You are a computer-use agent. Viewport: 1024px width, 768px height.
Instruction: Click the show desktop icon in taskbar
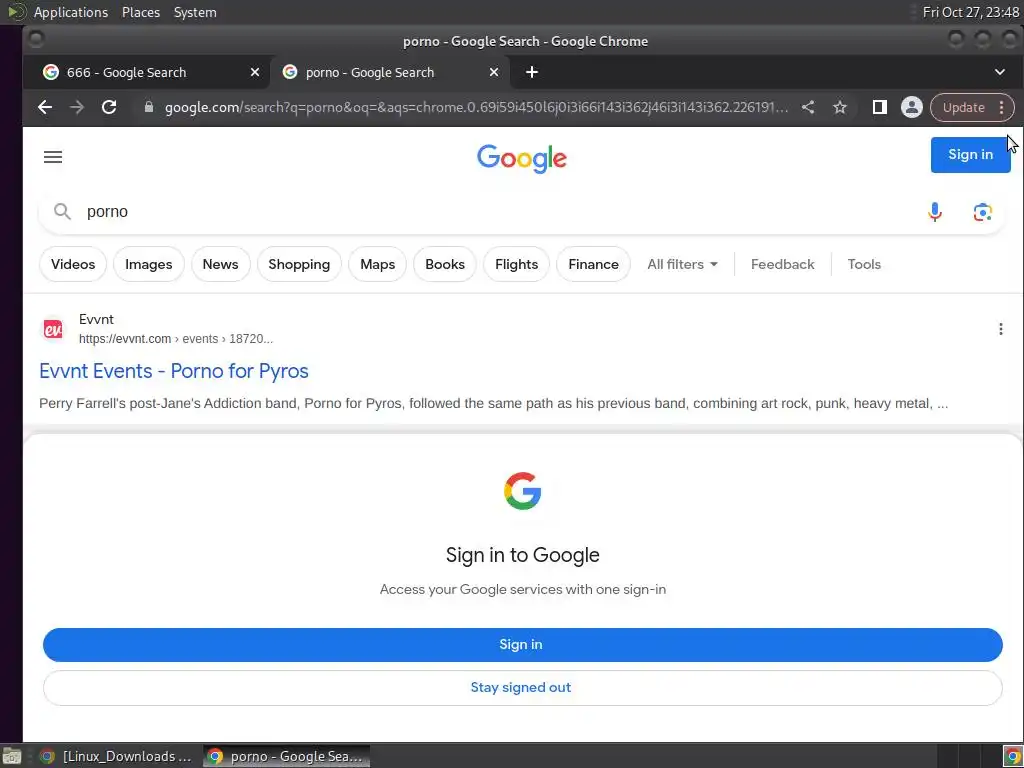12,756
